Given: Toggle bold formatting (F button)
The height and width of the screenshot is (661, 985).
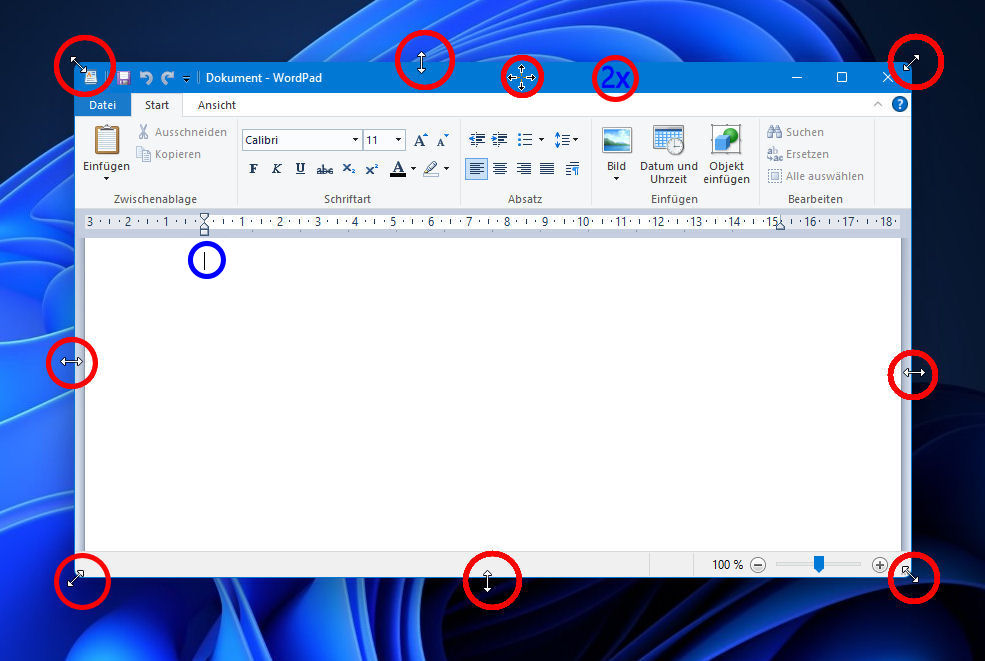Looking at the screenshot, I should pyautogui.click(x=253, y=169).
